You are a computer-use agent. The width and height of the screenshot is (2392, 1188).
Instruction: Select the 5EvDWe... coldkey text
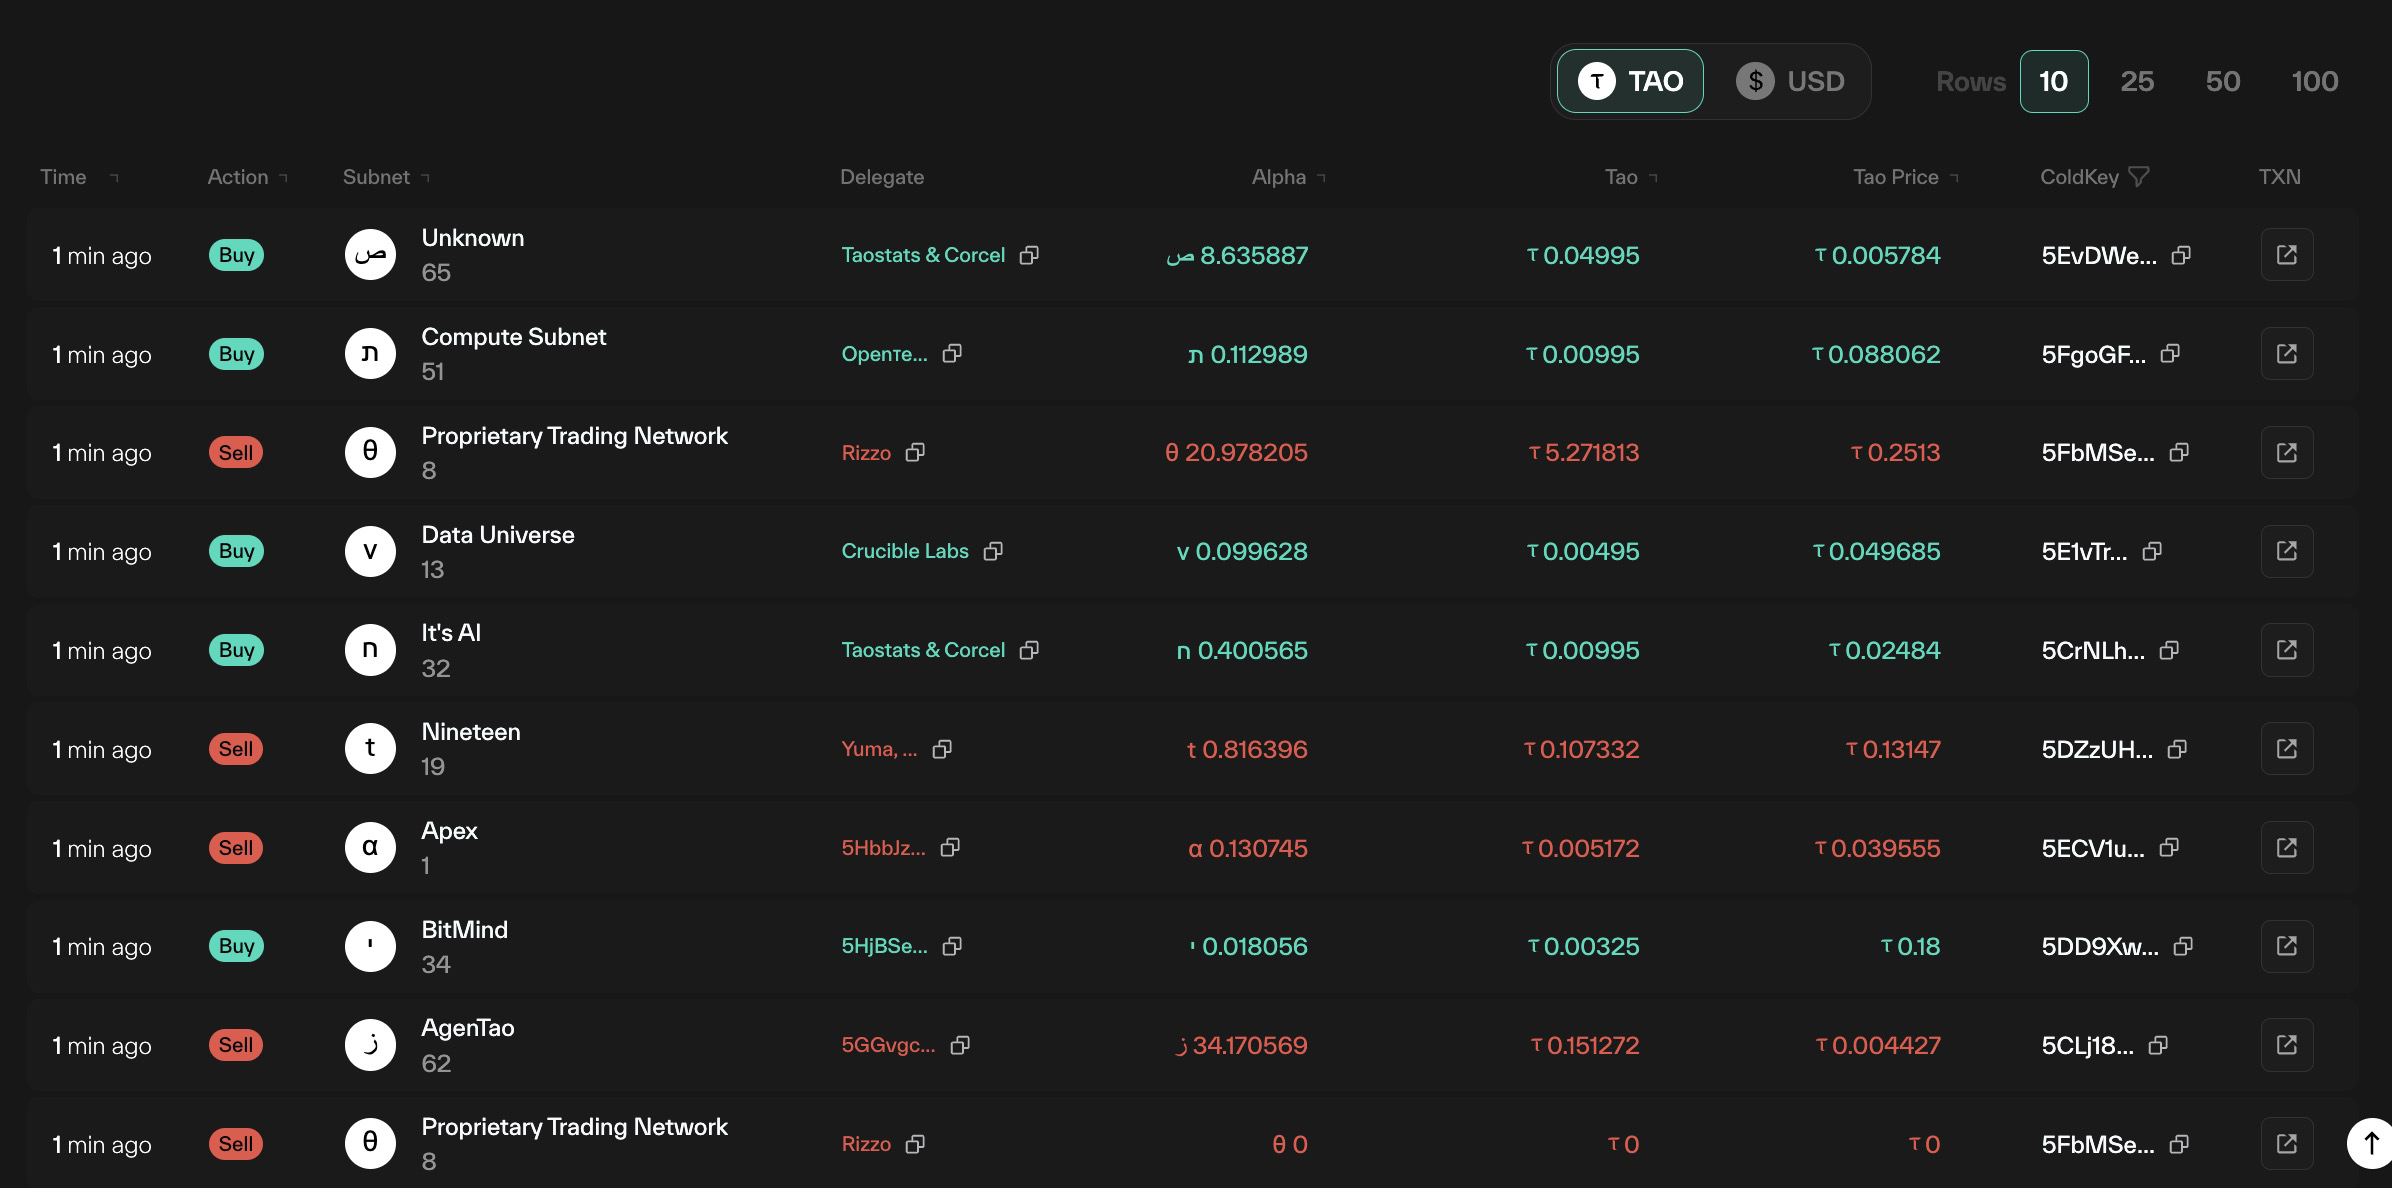pyautogui.click(x=2098, y=256)
